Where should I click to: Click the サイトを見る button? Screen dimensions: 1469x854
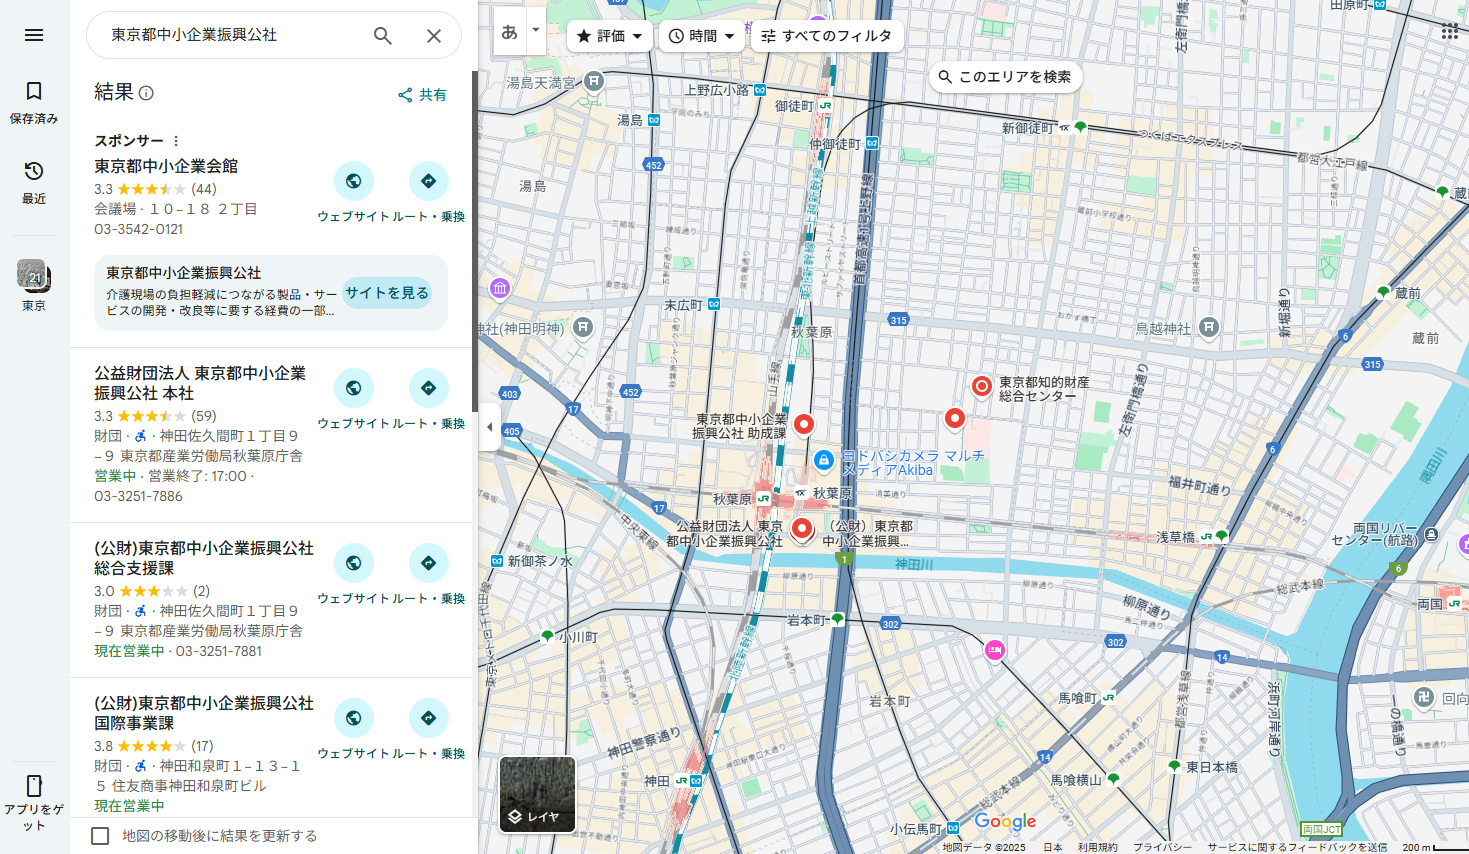[387, 293]
